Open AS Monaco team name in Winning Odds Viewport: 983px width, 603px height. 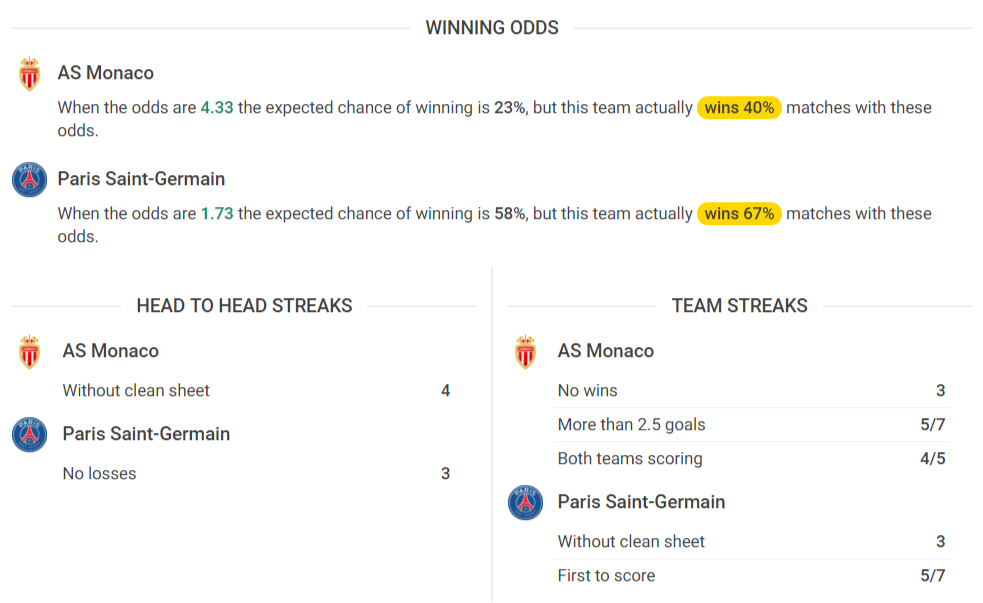click(105, 73)
